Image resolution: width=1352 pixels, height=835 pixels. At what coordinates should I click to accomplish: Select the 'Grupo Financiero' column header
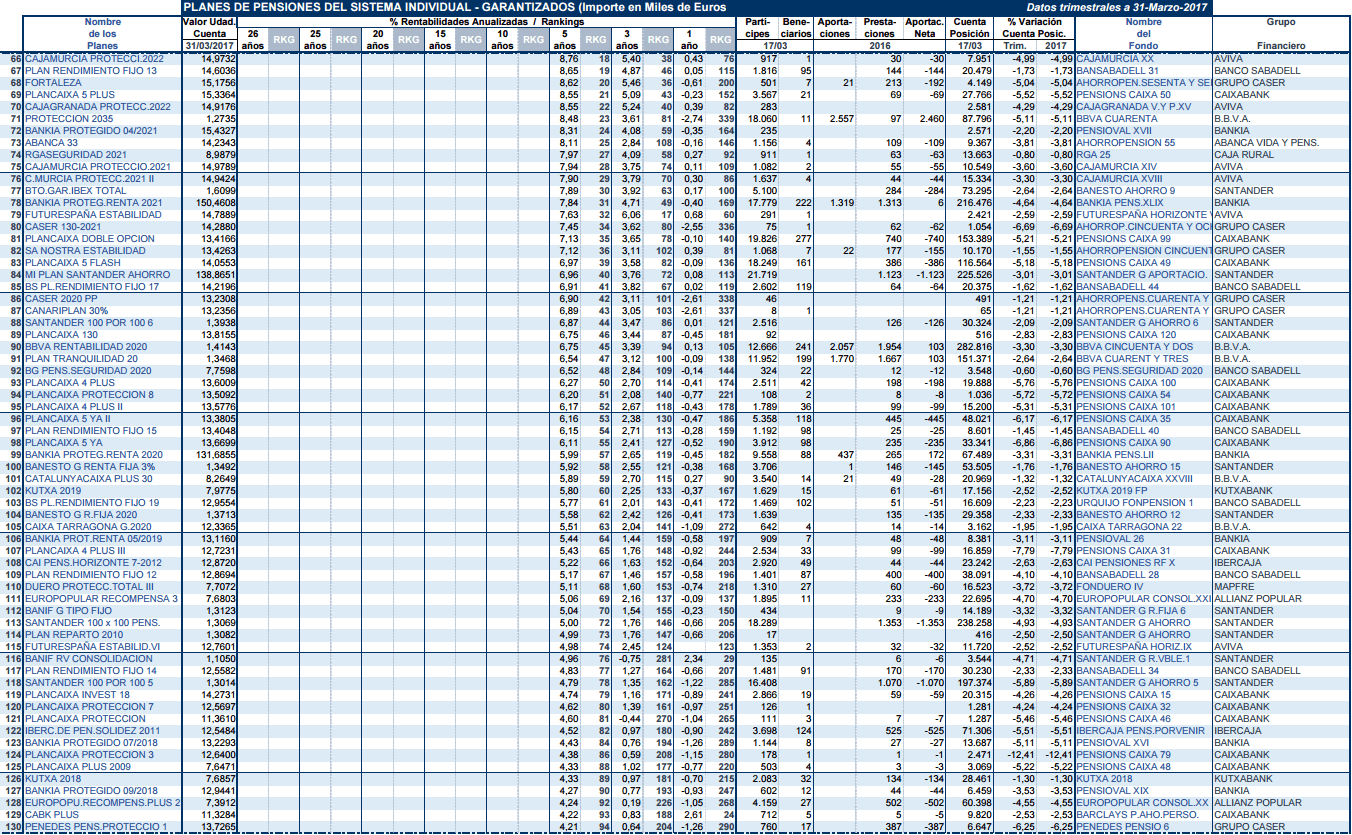coord(1280,34)
